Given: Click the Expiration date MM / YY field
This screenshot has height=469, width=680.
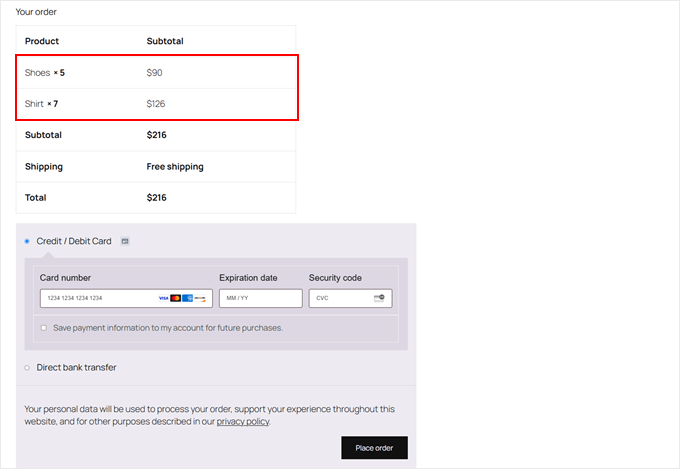Looking at the screenshot, I should pyautogui.click(x=259, y=298).
